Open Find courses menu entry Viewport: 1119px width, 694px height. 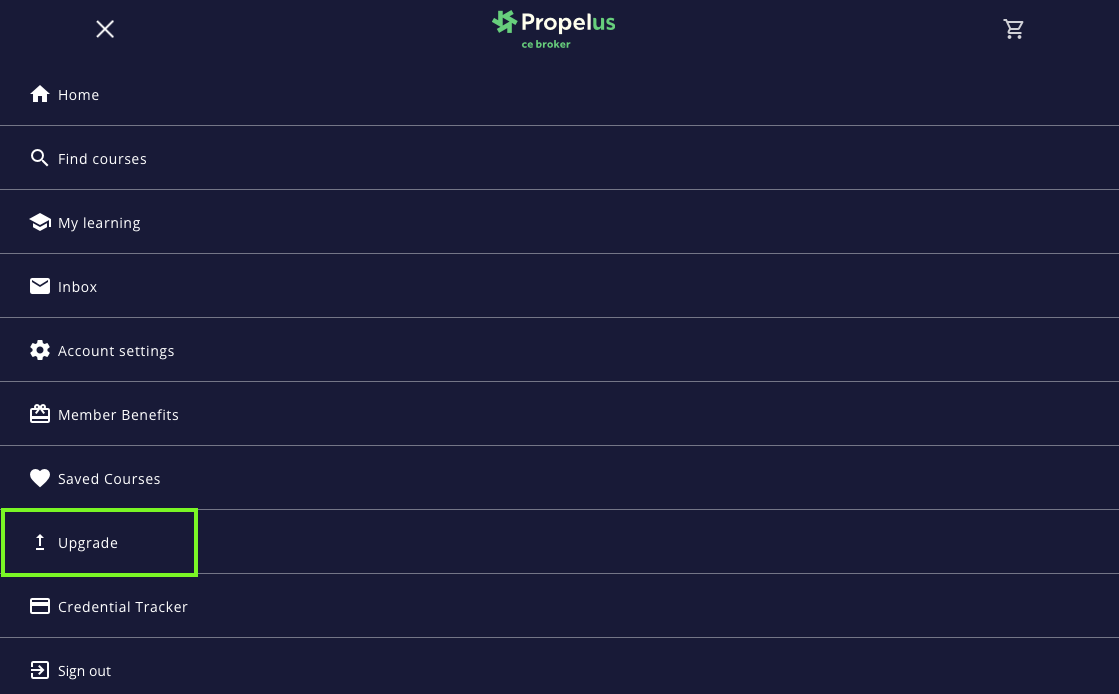pos(102,159)
